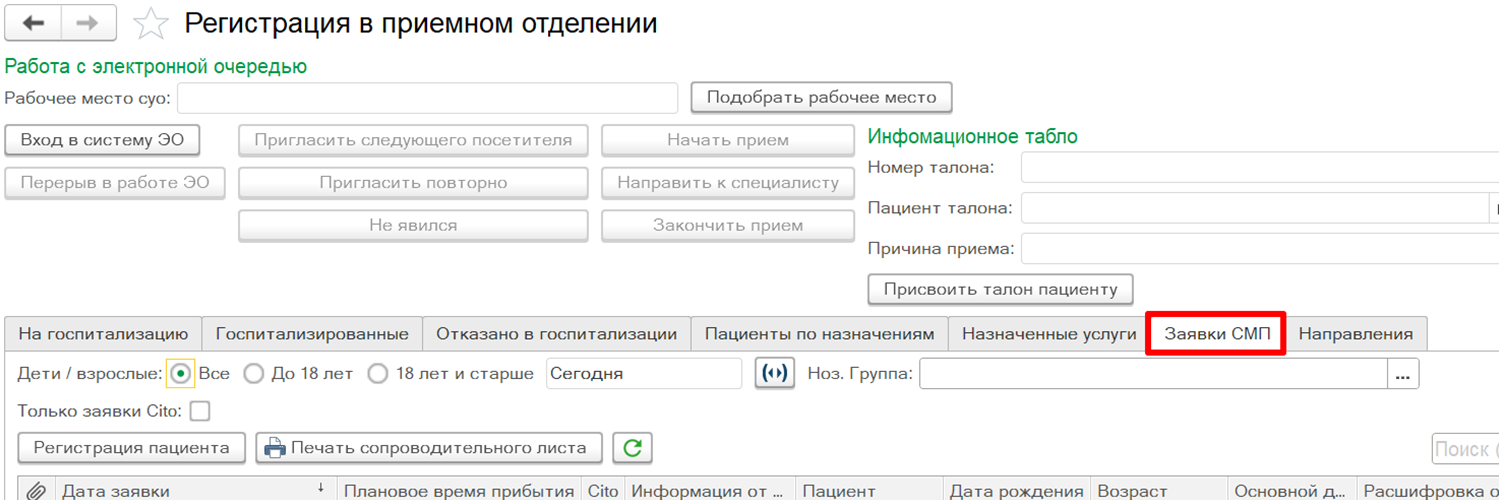This screenshot has height=500, width=1499.
Task: Enable the Только заявки Cito checkbox
Action: 200,411
